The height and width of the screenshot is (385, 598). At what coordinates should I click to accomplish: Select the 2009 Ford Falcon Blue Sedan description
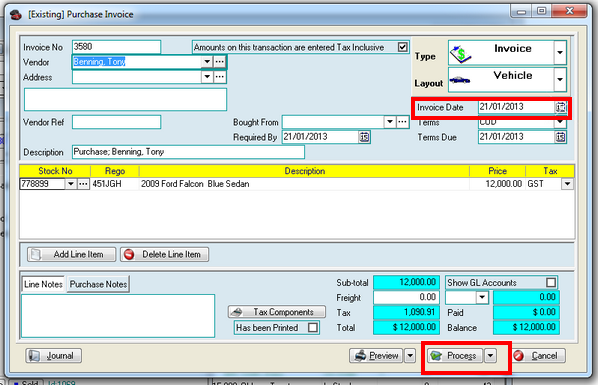point(304,184)
